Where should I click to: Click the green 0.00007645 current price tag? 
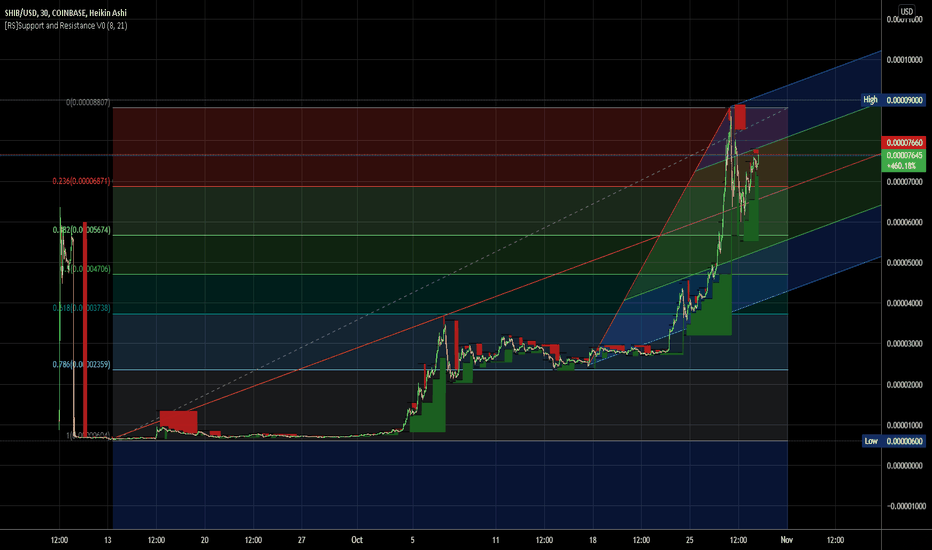(904, 155)
